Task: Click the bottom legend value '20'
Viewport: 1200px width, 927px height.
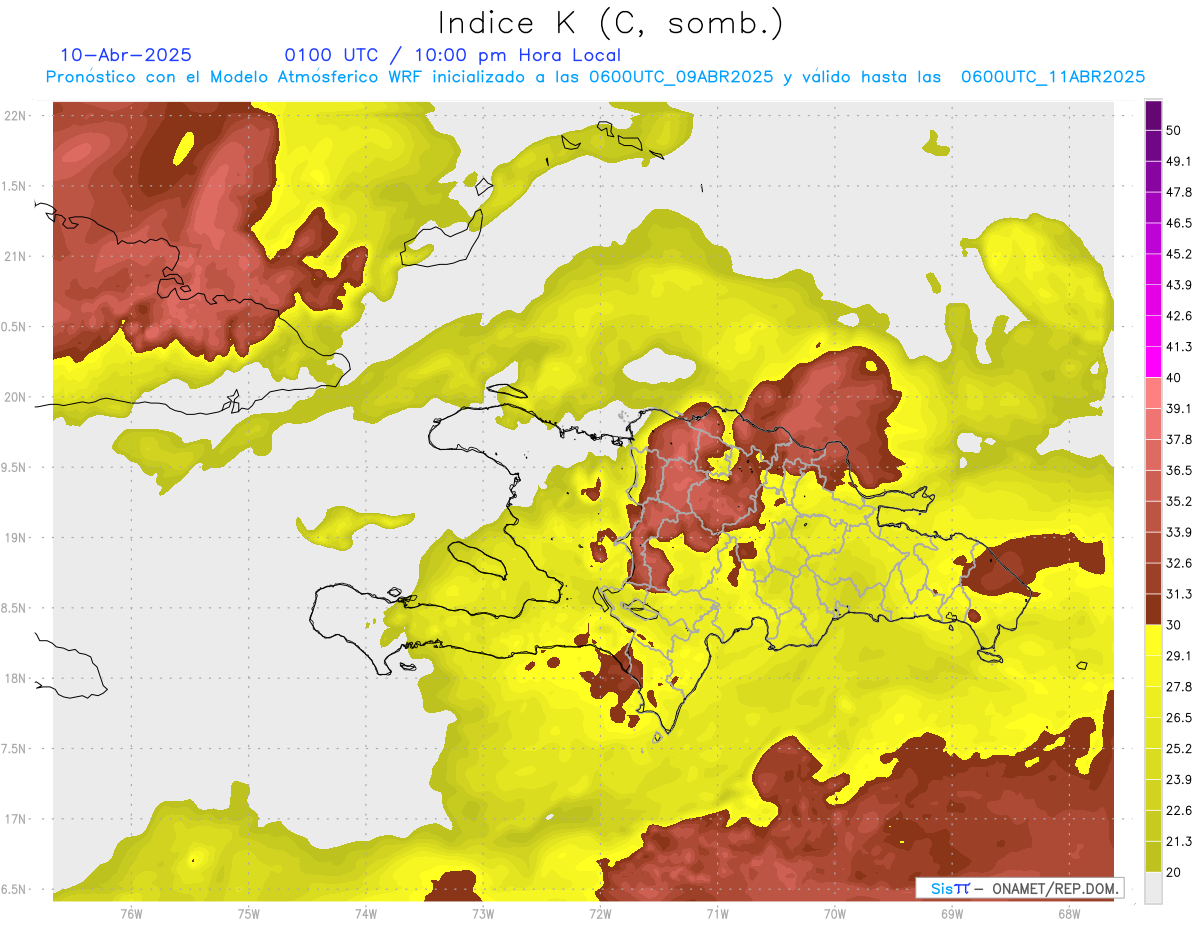Action: pyautogui.click(x=1175, y=871)
